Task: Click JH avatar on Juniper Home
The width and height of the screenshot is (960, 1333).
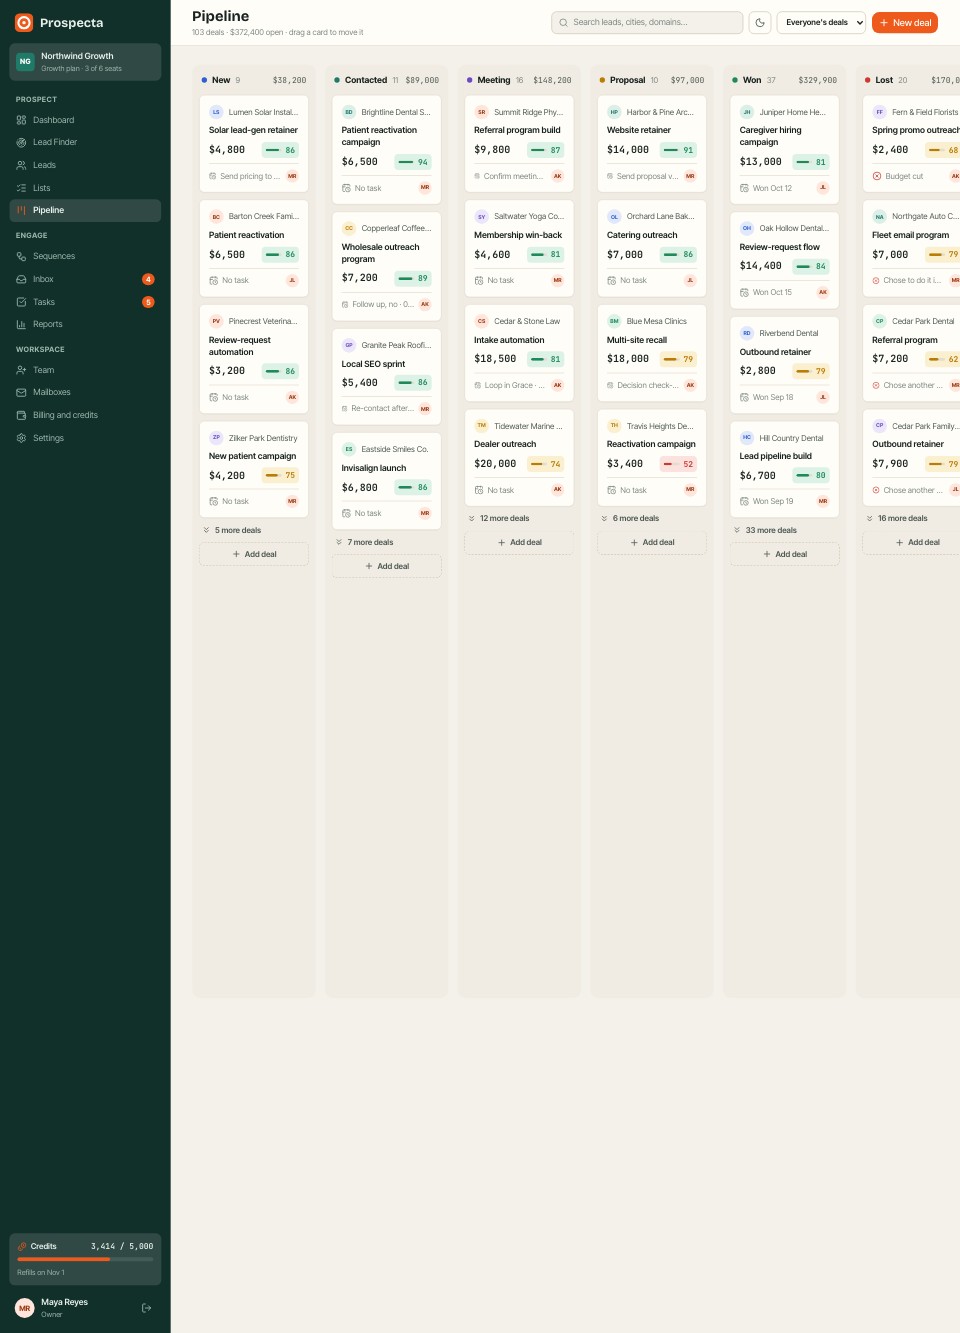Action: [x=747, y=112]
